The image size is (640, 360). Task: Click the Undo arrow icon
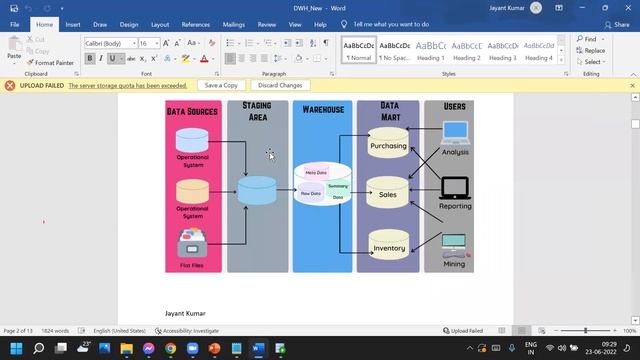click(x=29, y=8)
